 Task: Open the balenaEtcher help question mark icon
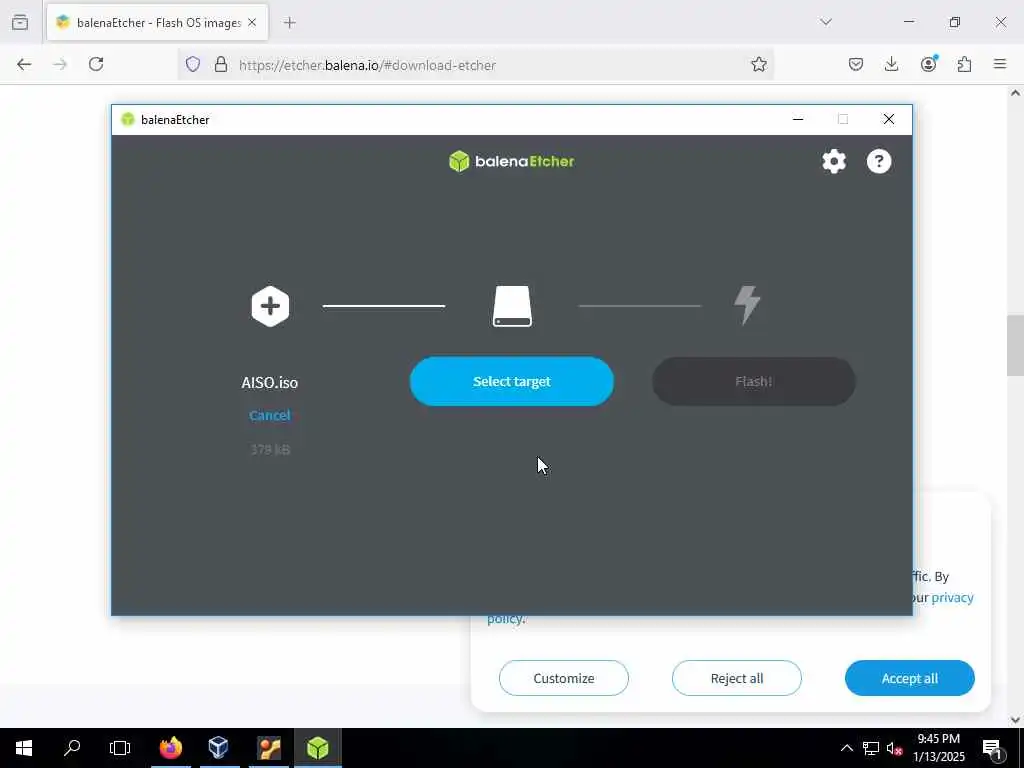[879, 161]
